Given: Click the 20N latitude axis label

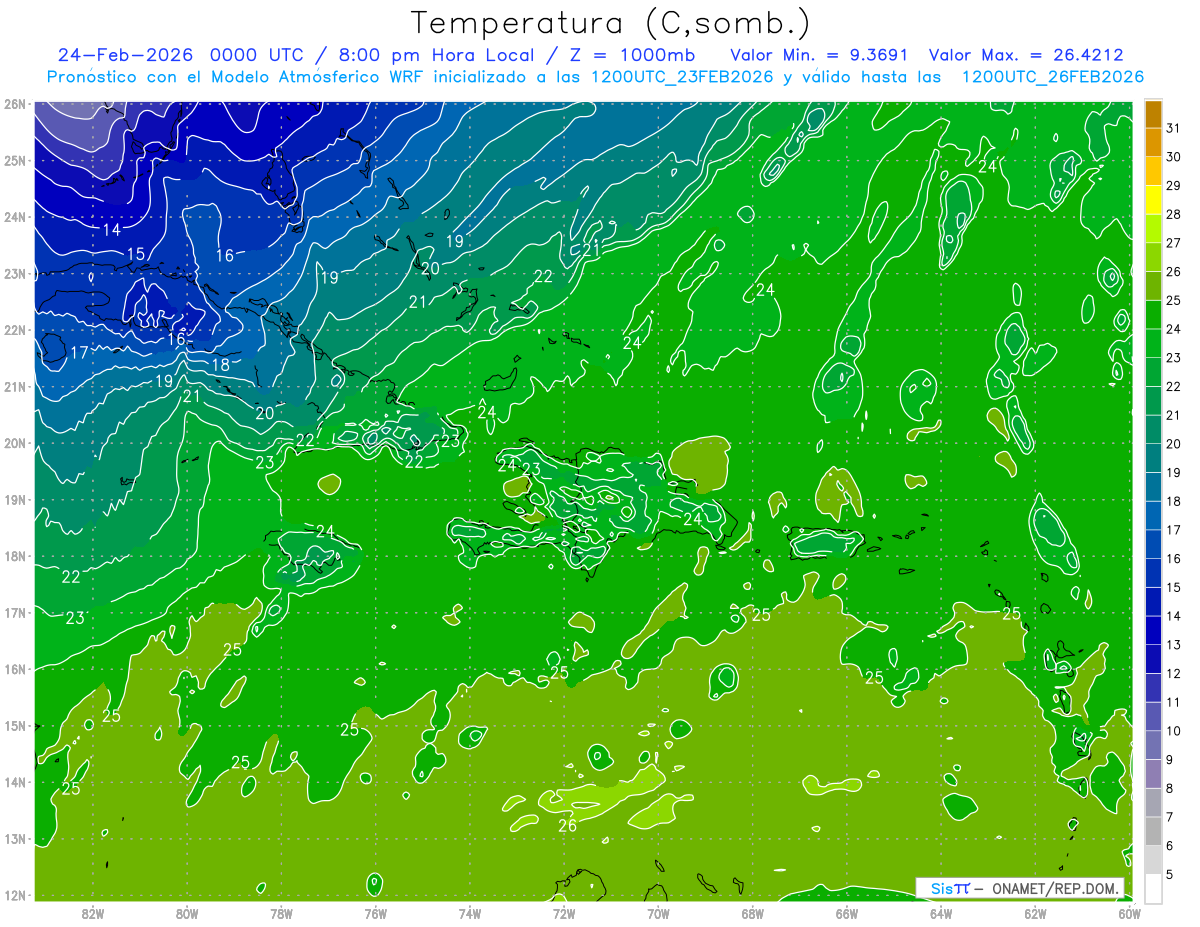Looking at the screenshot, I should tap(14, 443).
